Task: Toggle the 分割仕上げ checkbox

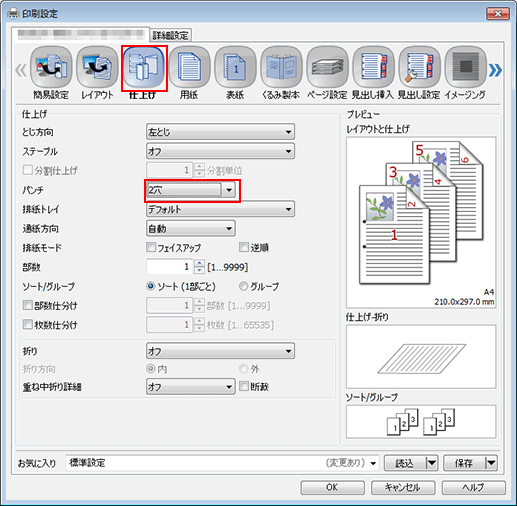Action: pyautogui.click(x=27, y=170)
